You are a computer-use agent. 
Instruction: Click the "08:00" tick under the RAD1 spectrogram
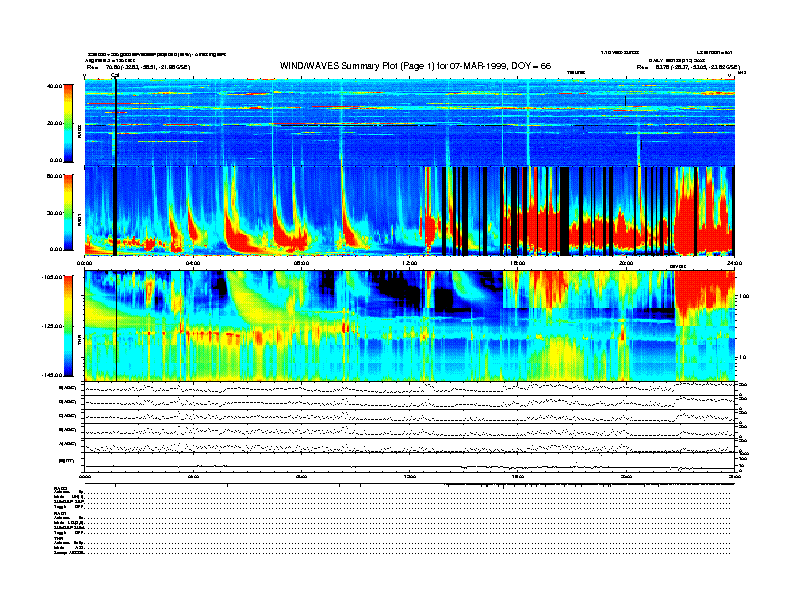[x=301, y=263]
